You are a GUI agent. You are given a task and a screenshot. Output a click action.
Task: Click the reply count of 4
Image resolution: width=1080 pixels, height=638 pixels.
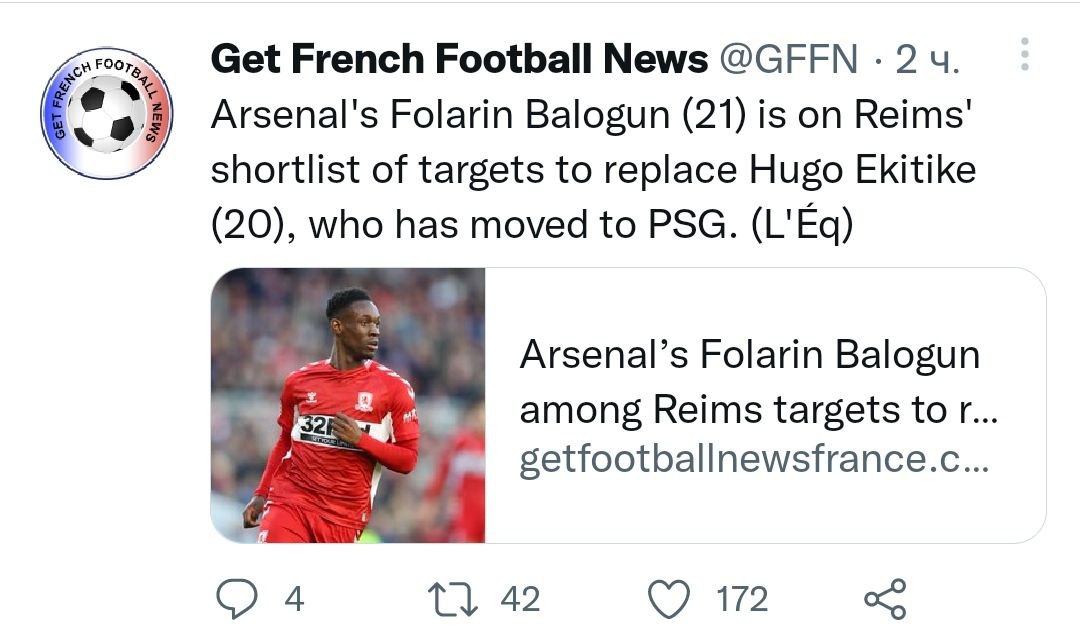293,599
